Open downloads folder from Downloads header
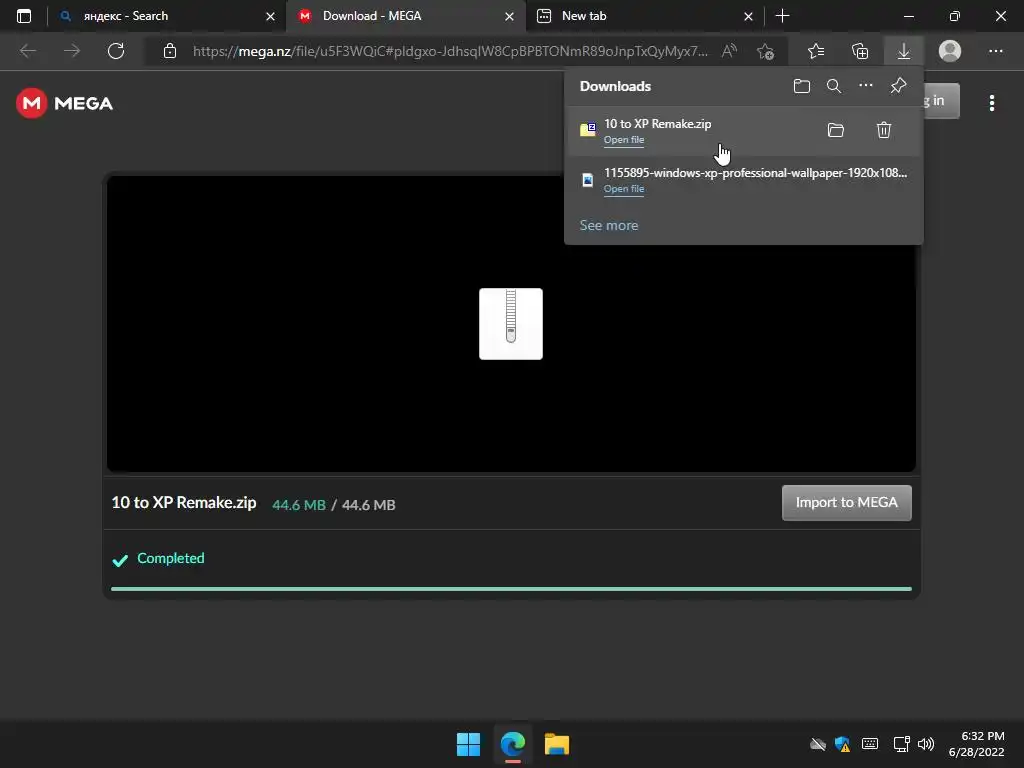The height and width of the screenshot is (768, 1024). (x=801, y=86)
